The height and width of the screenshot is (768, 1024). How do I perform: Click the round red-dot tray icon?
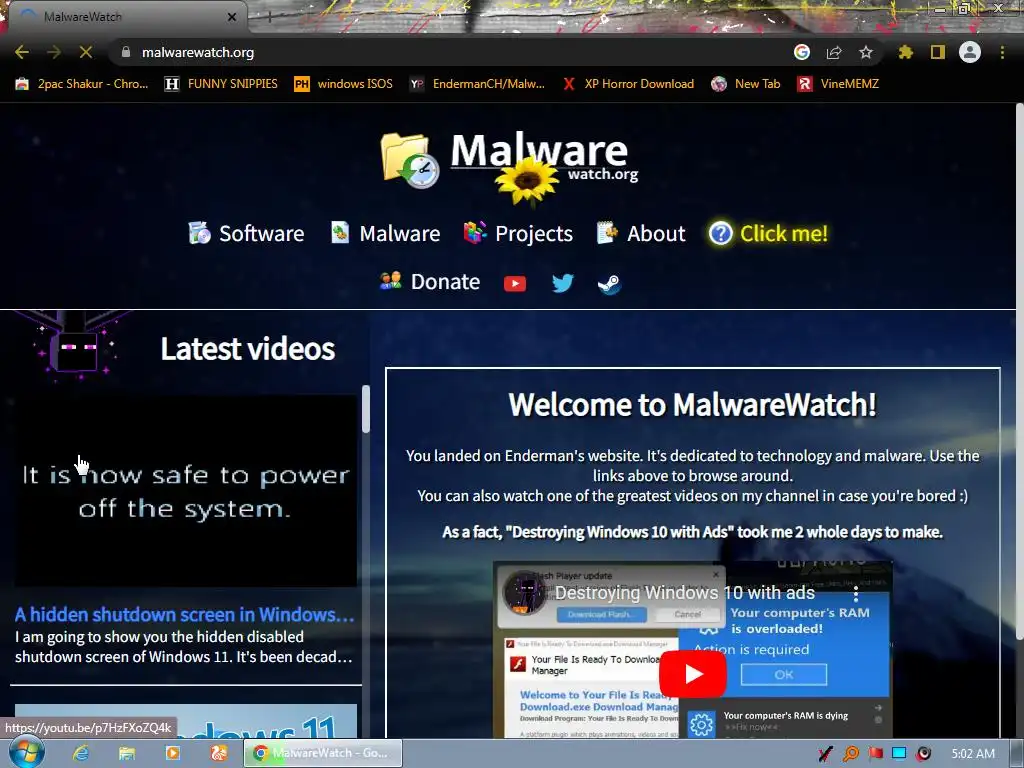click(x=923, y=754)
